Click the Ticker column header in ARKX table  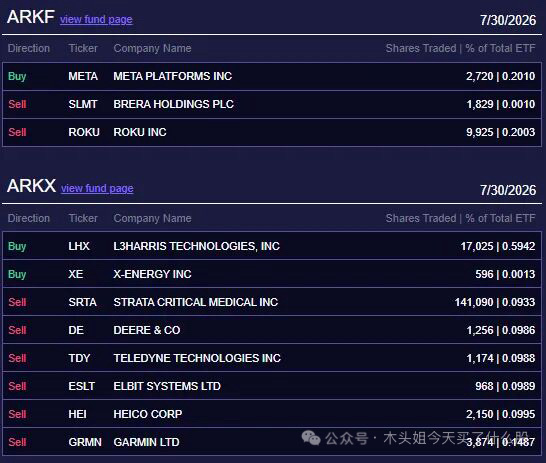[83, 218]
